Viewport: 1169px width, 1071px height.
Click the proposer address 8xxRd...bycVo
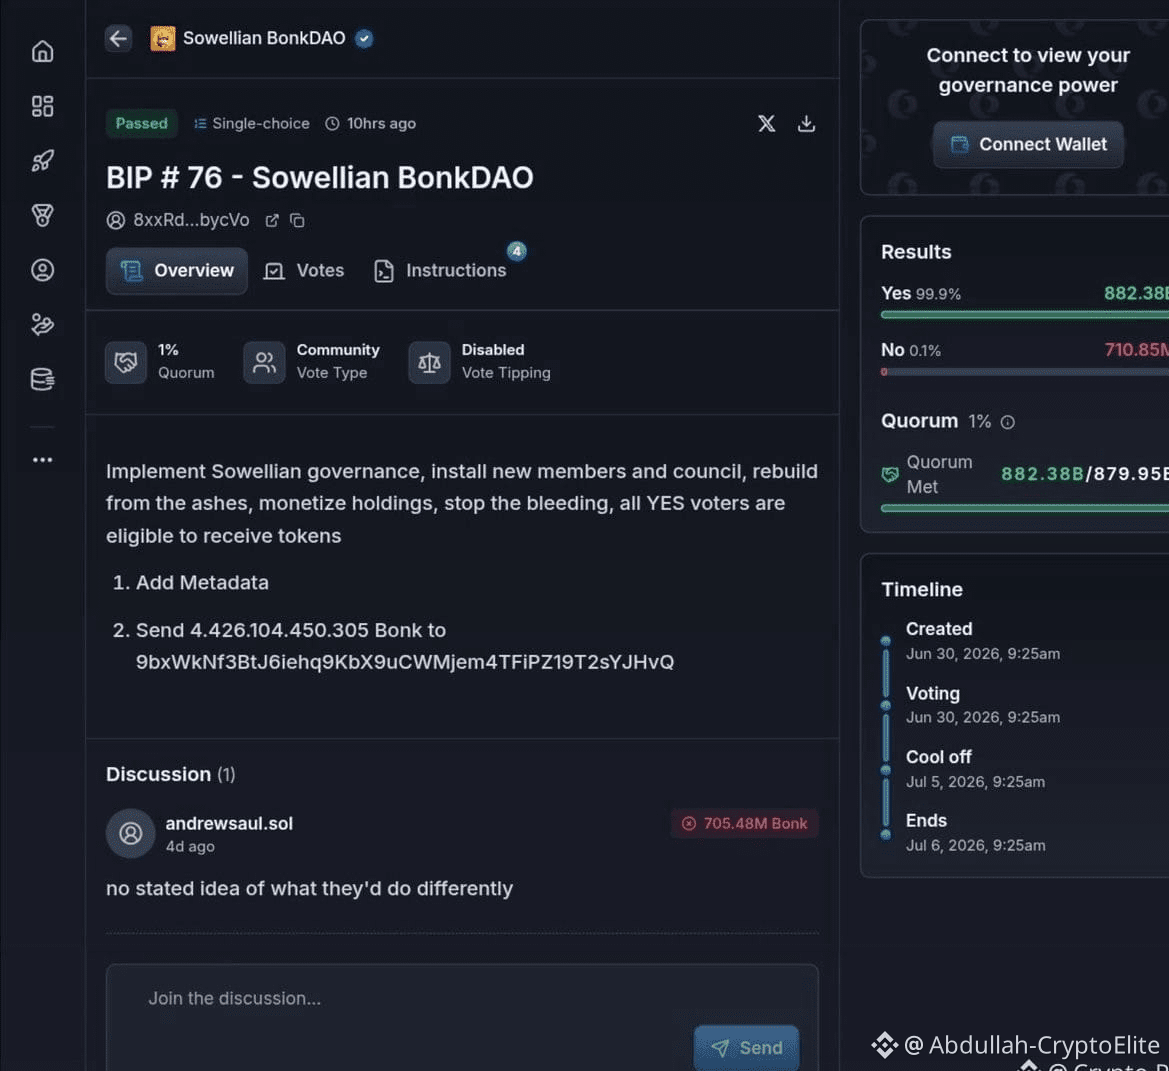pos(191,220)
